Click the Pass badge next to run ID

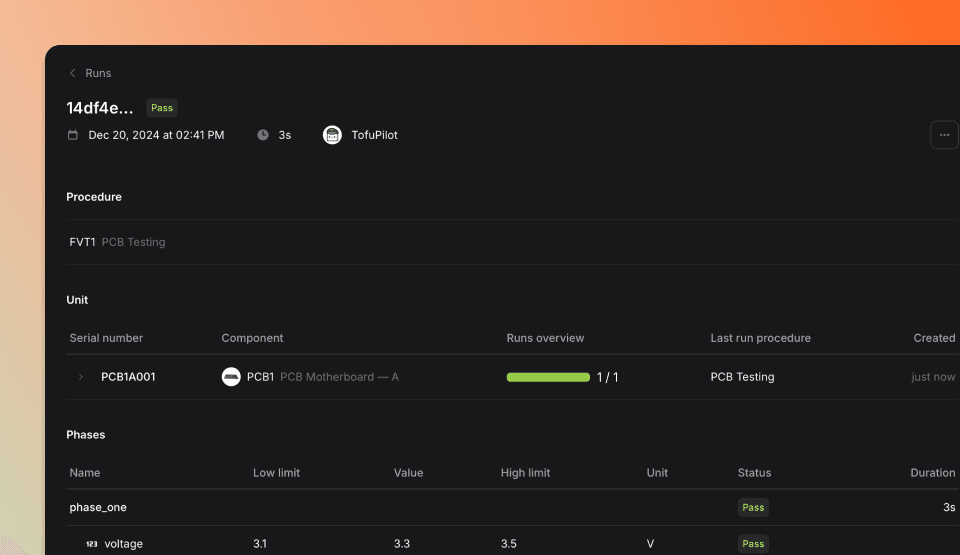click(162, 108)
